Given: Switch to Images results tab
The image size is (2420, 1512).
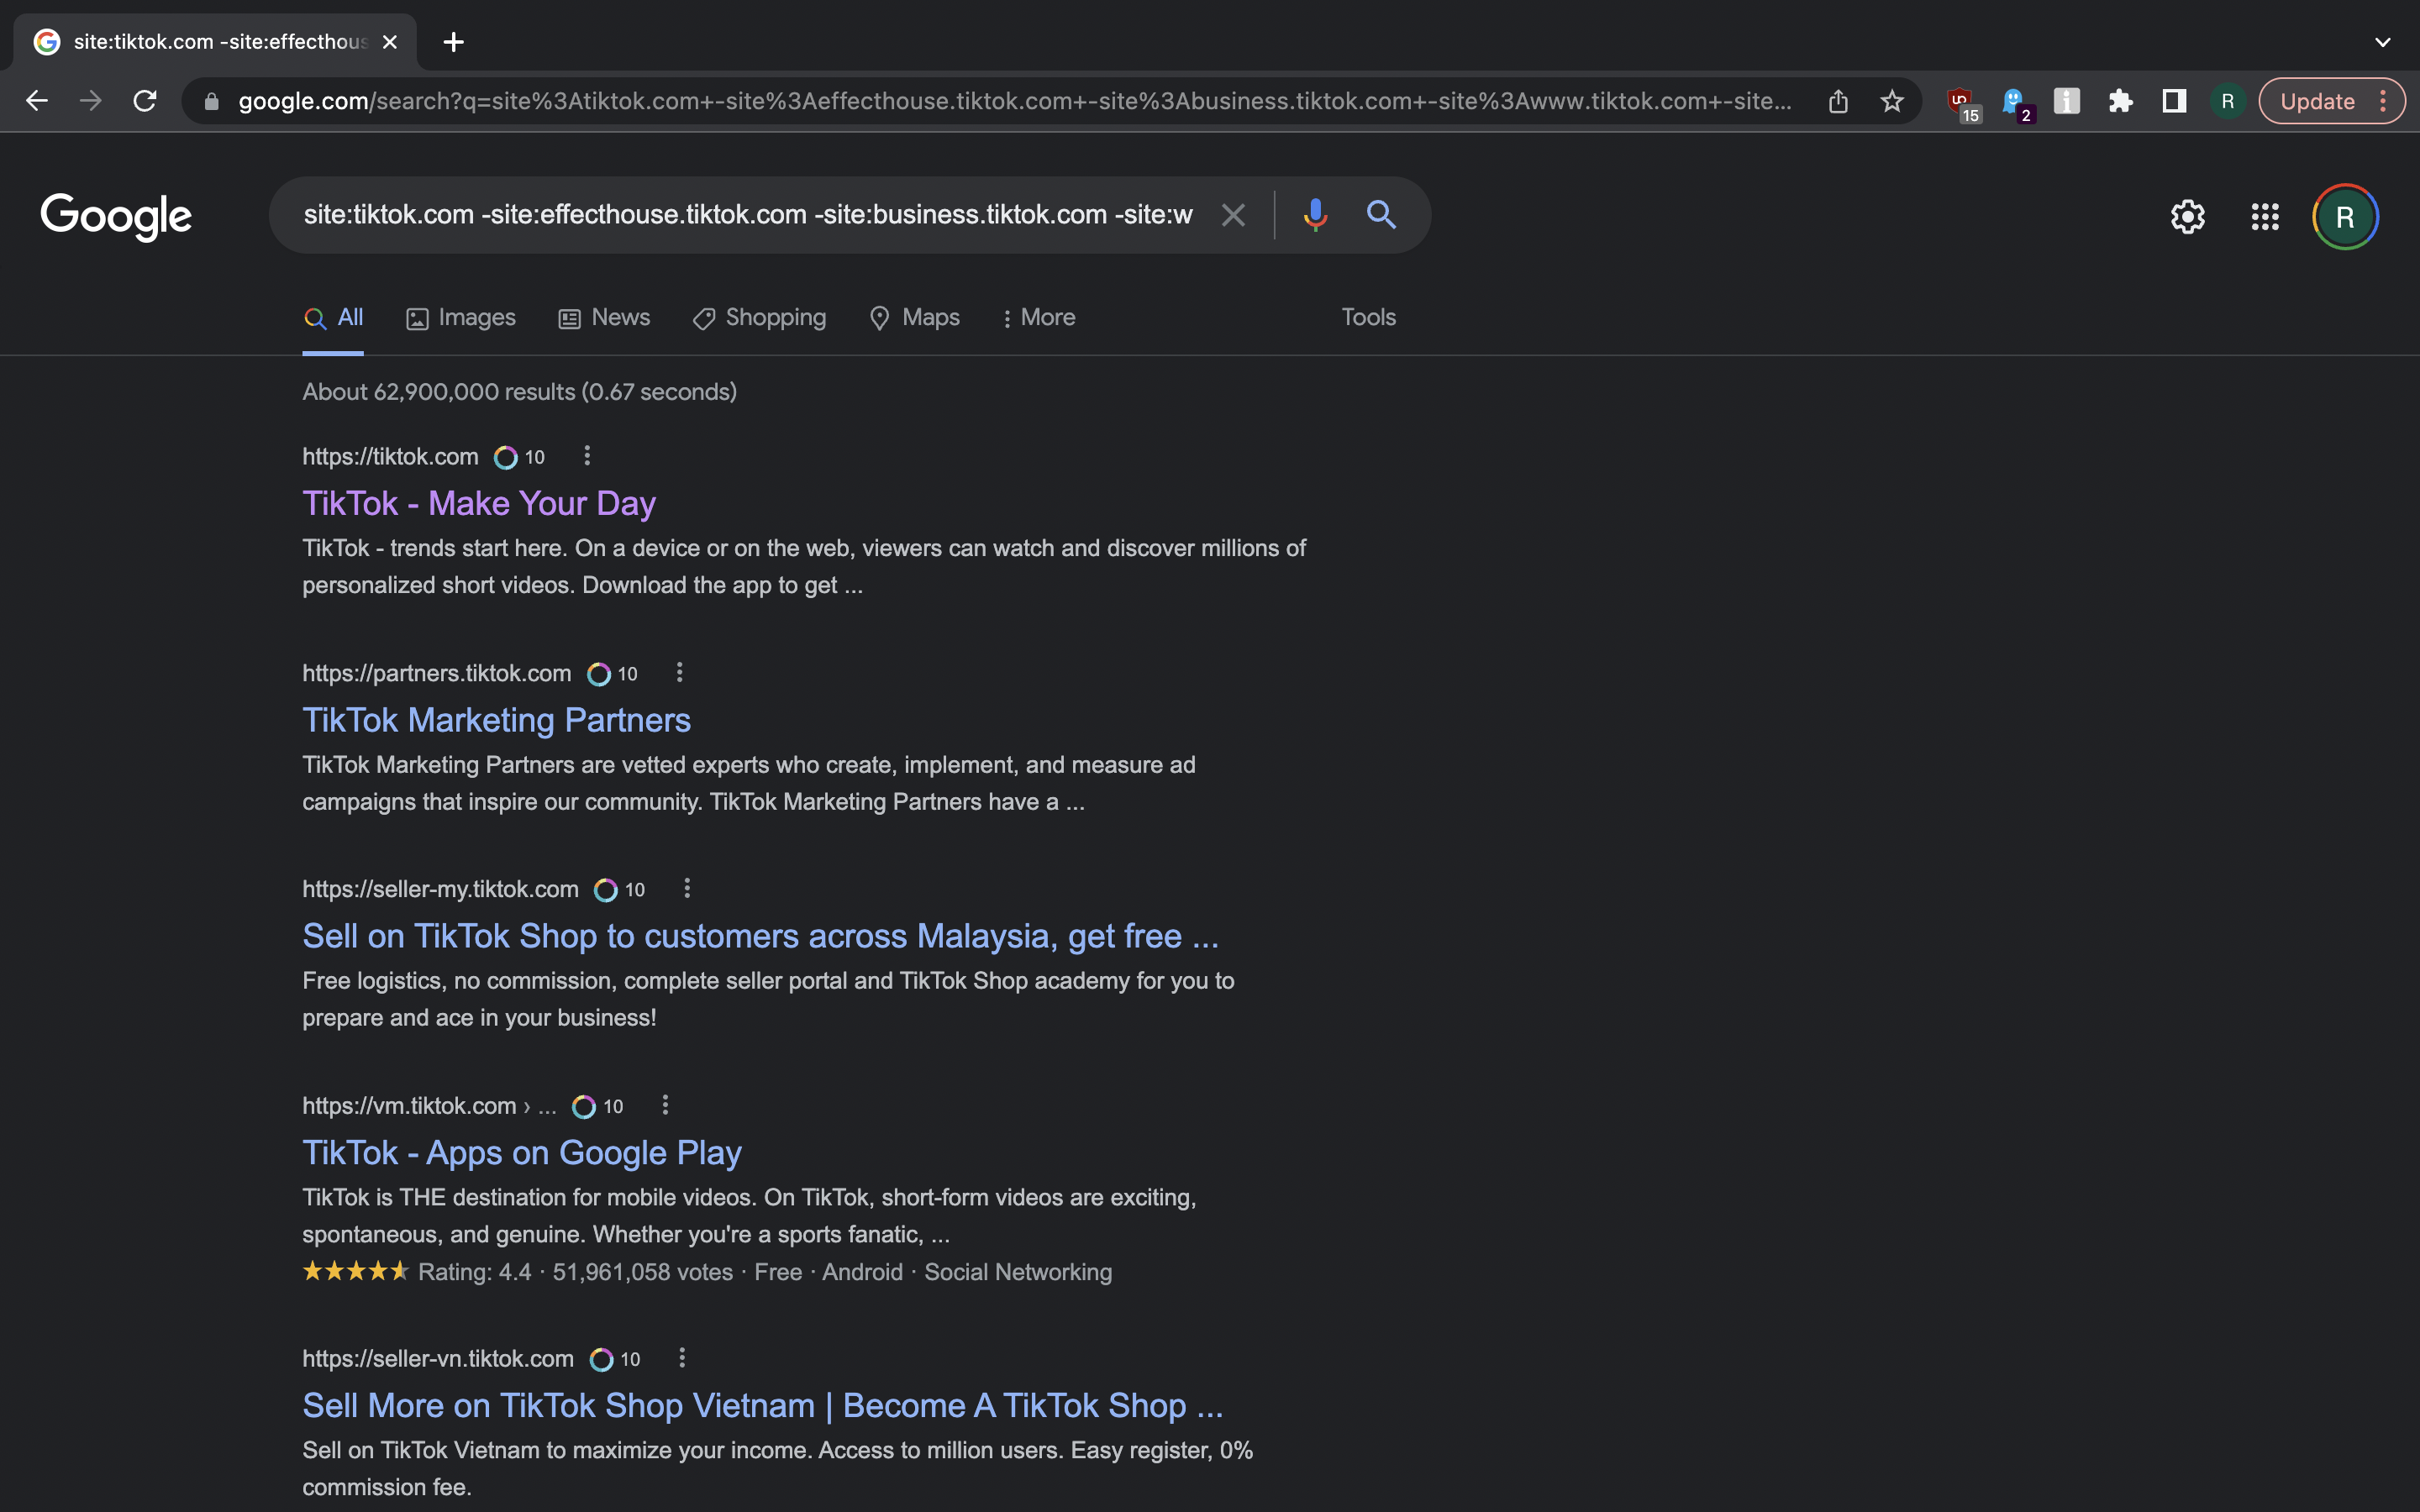Looking at the screenshot, I should pos(461,318).
